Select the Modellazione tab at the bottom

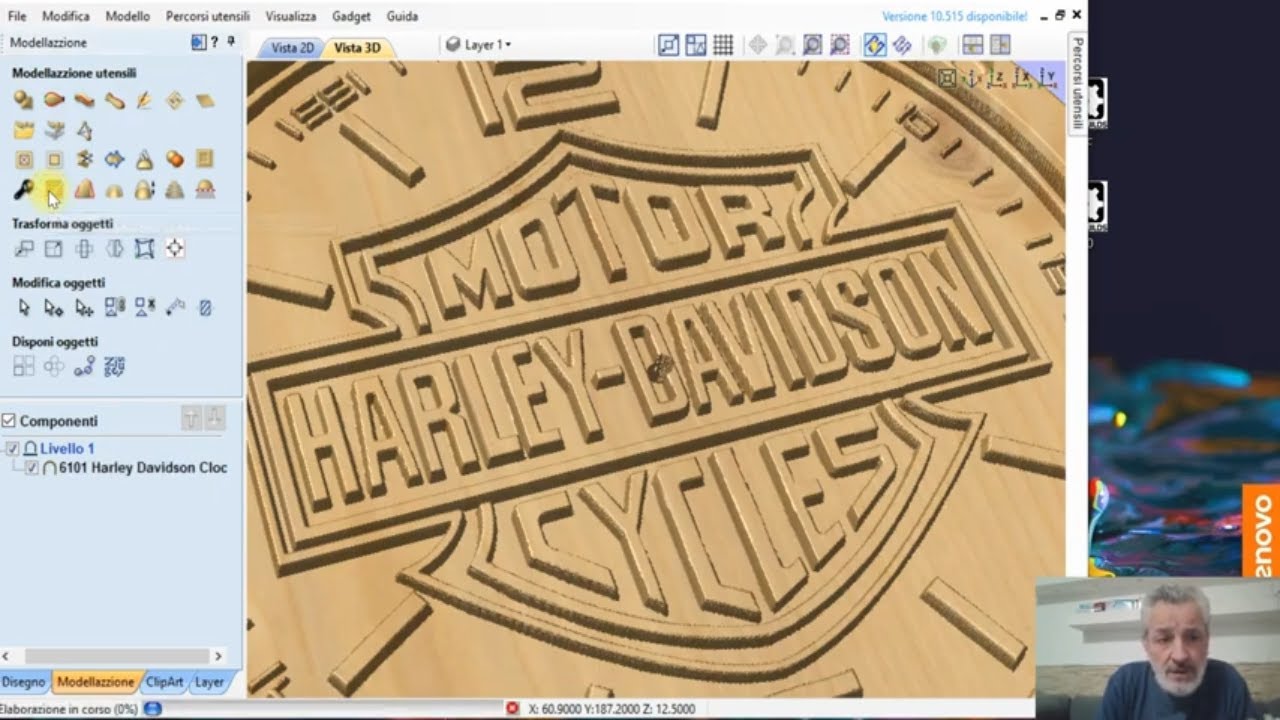(95, 682)
